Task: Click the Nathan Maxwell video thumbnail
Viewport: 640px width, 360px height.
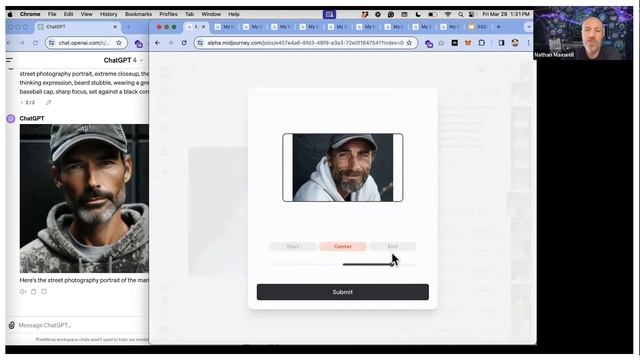Action: pos(582,33)
